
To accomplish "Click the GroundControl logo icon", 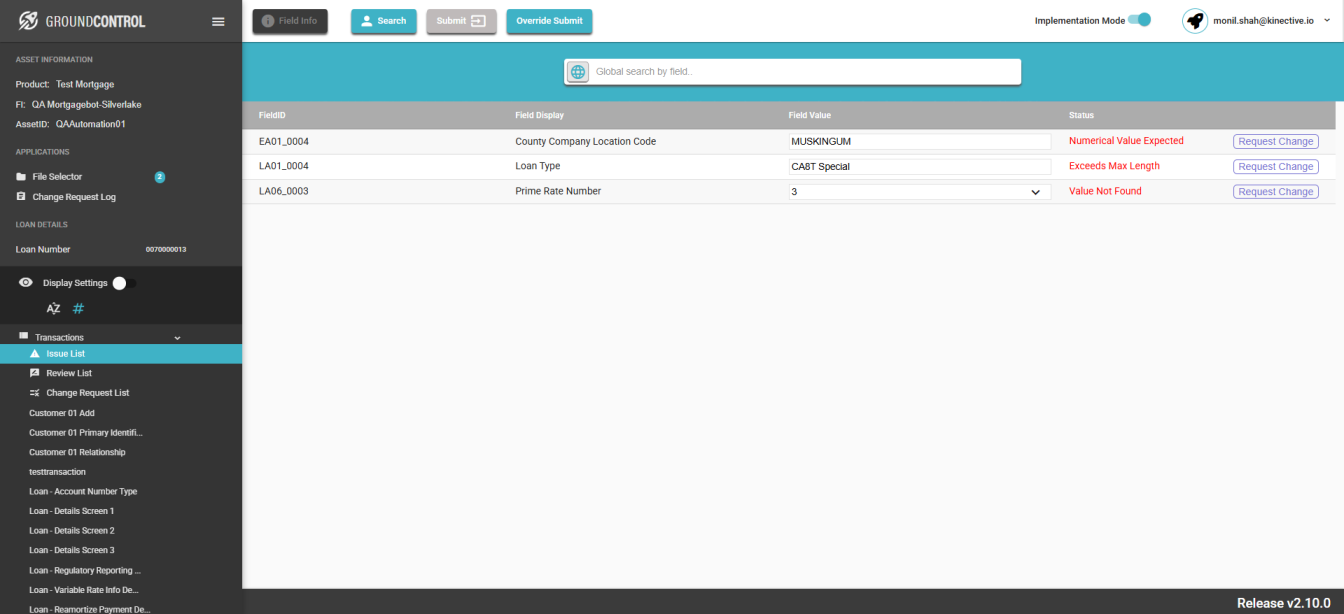I will [x=29, y=21].
